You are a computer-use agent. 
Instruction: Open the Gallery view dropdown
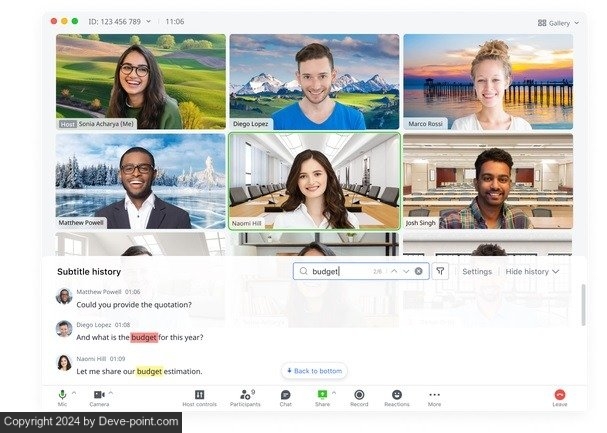click(x=555, y=22)
